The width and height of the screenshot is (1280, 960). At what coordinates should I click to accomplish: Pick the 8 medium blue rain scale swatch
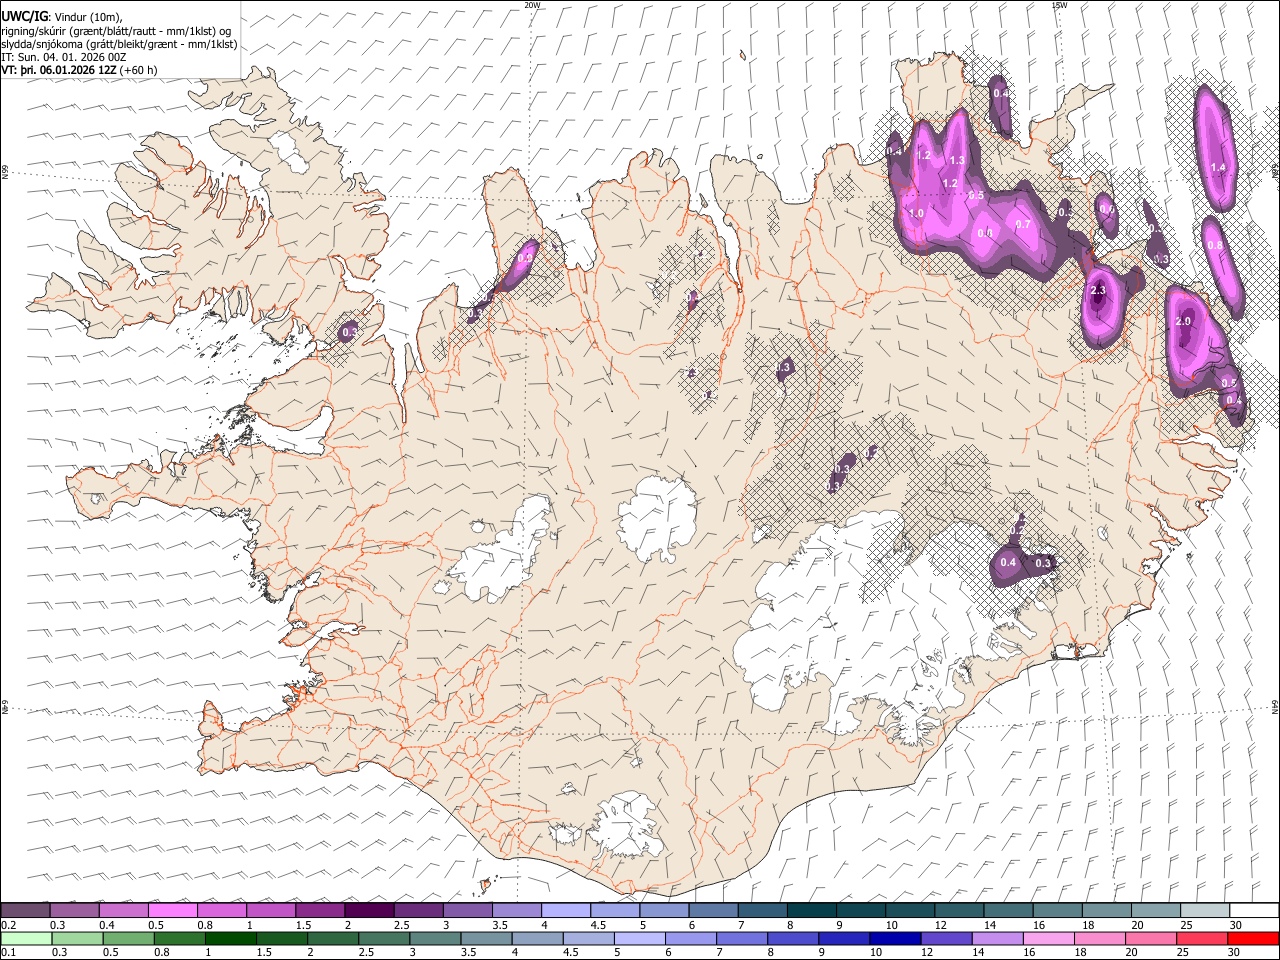point(791,938)
